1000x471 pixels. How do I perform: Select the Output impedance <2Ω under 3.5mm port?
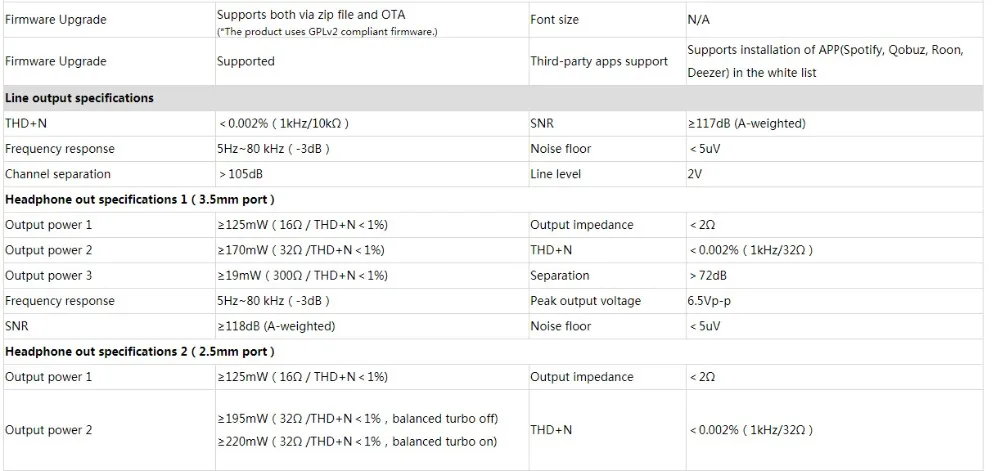click(x=702, y=225)
